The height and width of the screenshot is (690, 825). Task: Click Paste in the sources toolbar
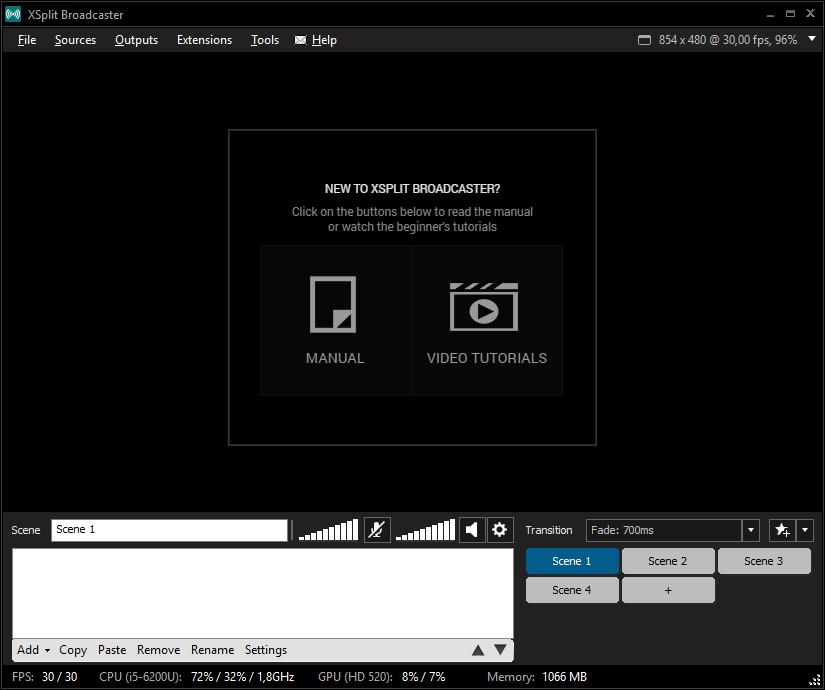tap(112, 650)
